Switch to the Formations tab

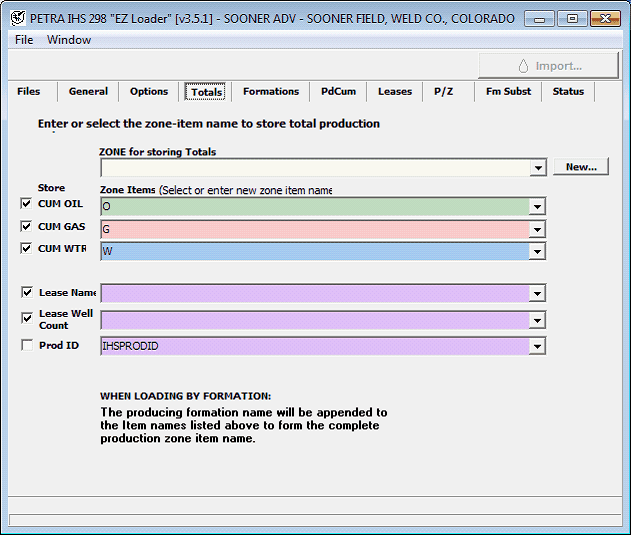[270, 92]
